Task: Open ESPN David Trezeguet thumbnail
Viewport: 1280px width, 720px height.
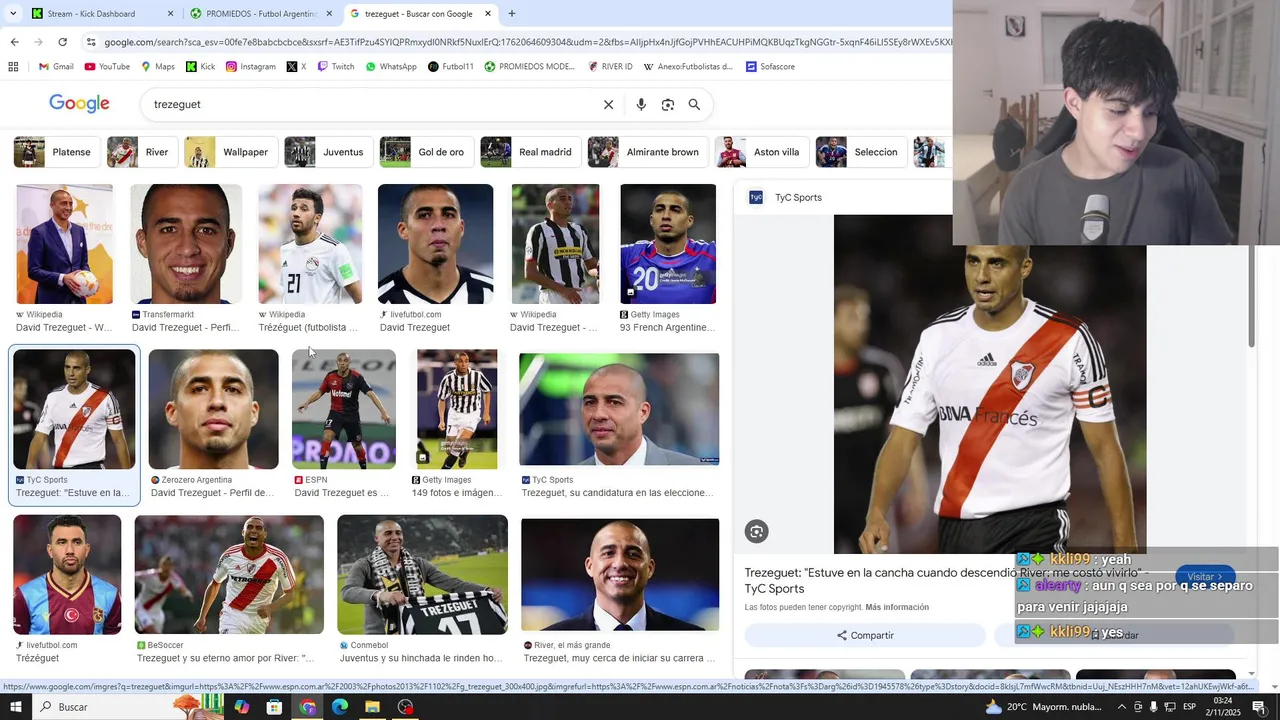Action: 343,409
